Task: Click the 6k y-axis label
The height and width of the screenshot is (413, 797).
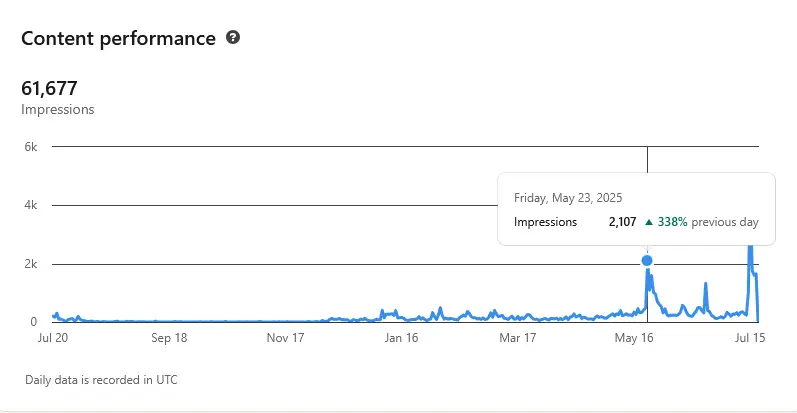Action: tap(31, 147)
